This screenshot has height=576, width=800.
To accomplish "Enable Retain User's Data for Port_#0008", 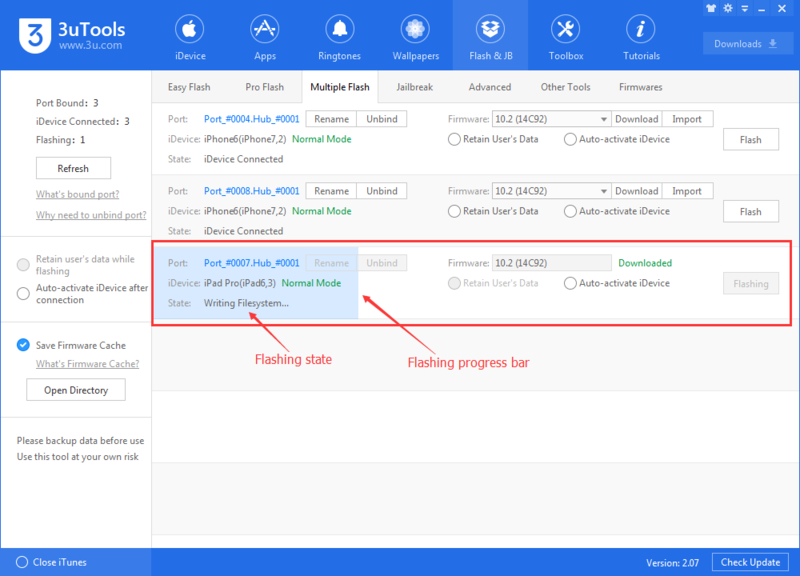I will (454, 211).
